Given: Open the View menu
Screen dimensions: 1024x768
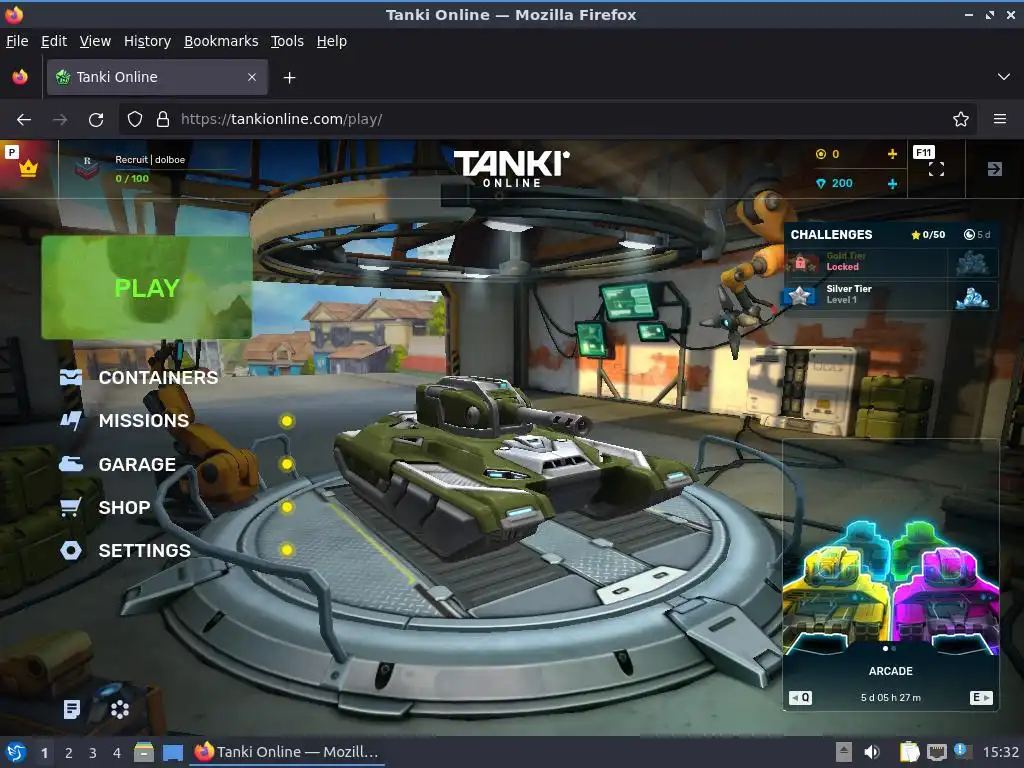Looking at the screenshot, I should point(95,41).
